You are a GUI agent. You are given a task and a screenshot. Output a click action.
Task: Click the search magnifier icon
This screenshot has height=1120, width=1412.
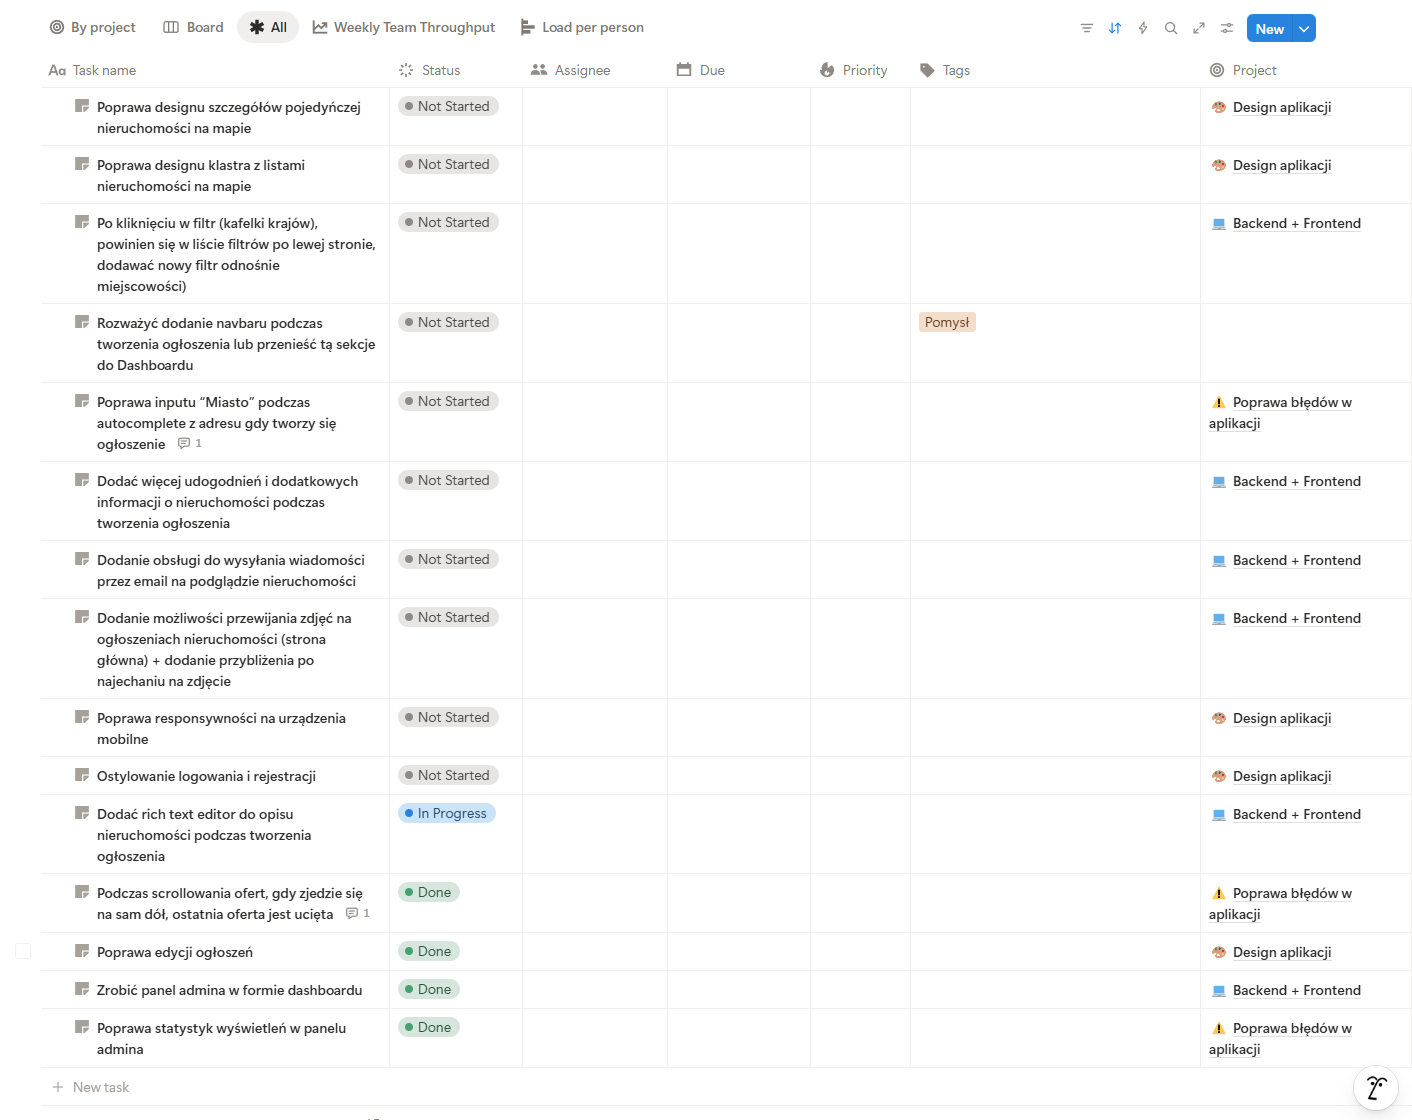point(1171,28)
